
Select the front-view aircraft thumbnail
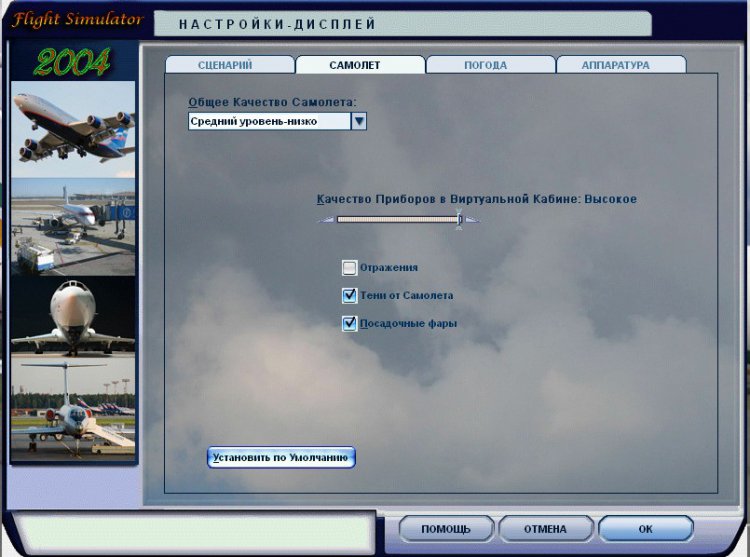tap(73, 317)
